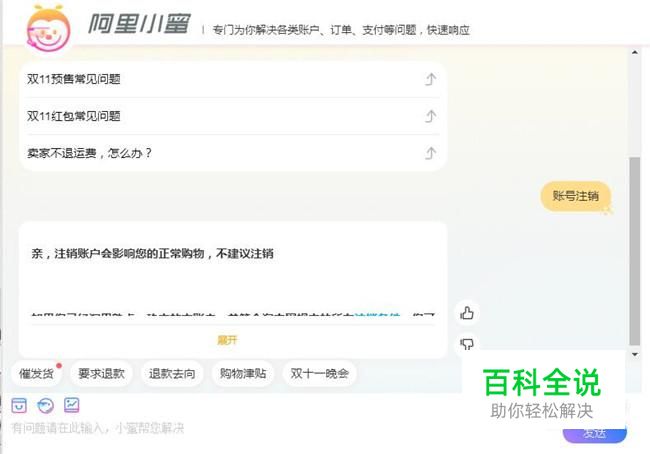Screen dimensions: 650x454
Task: Click the scrollbar down arrow
Action: pos(635,354)
